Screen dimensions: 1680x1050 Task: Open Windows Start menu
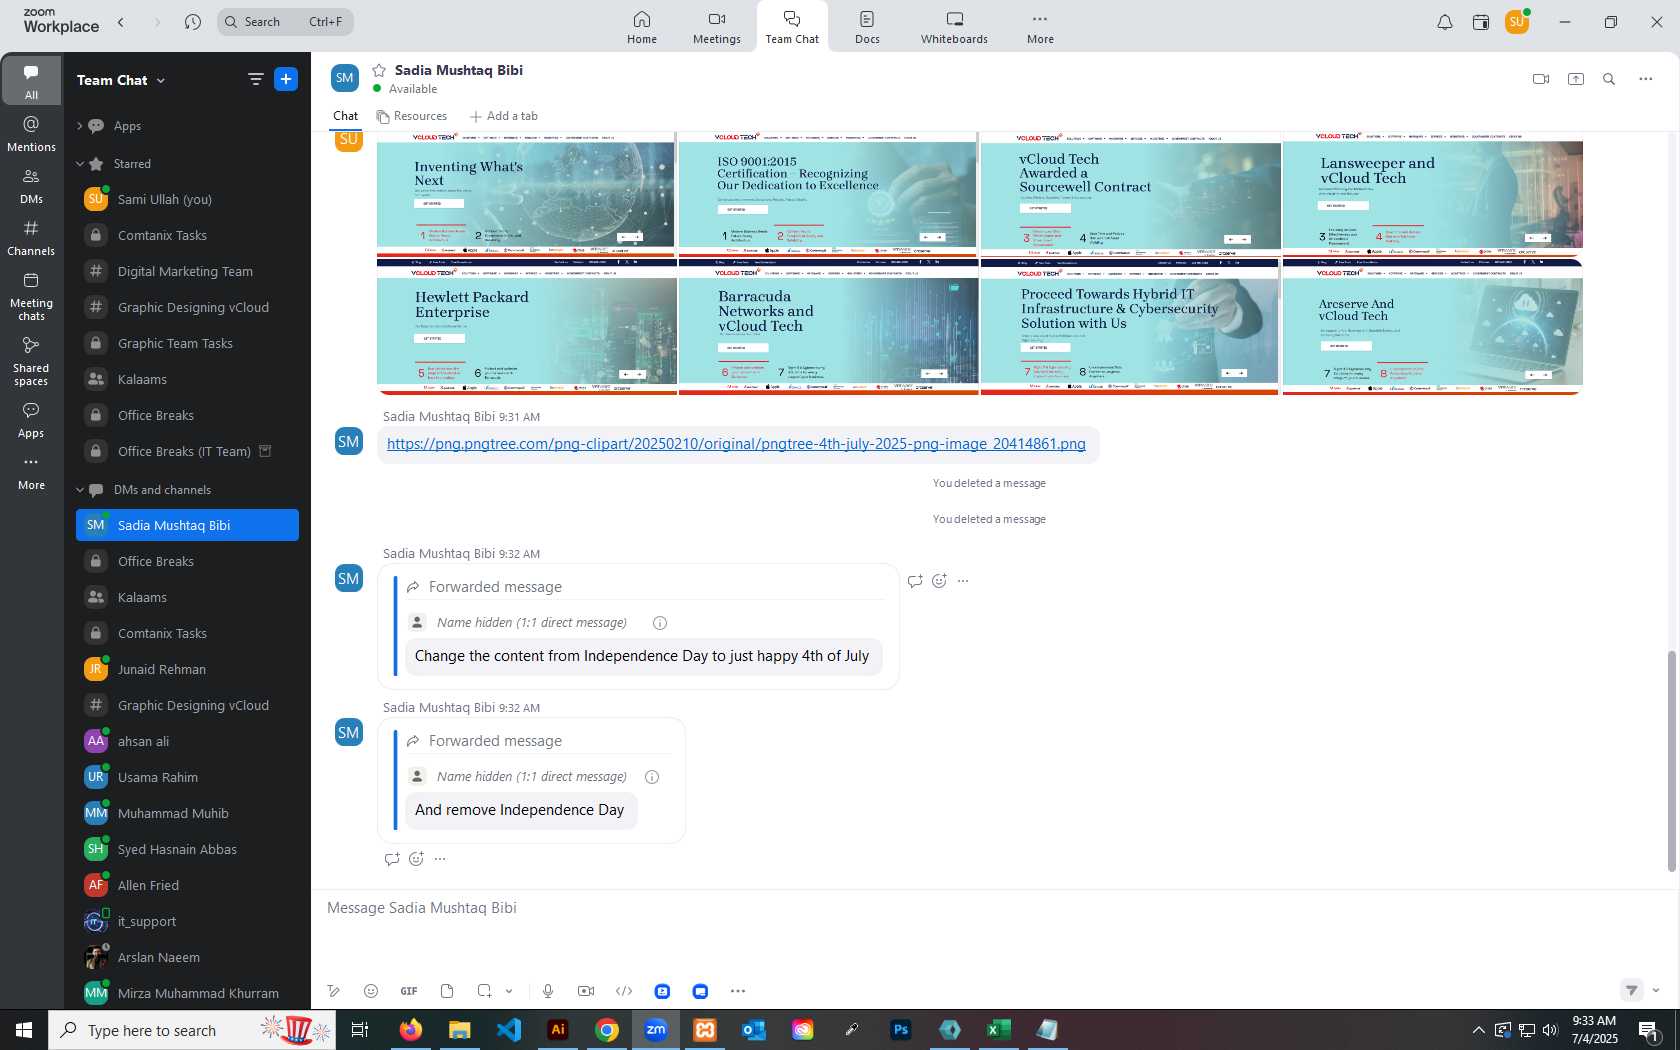pos(24,1029)
